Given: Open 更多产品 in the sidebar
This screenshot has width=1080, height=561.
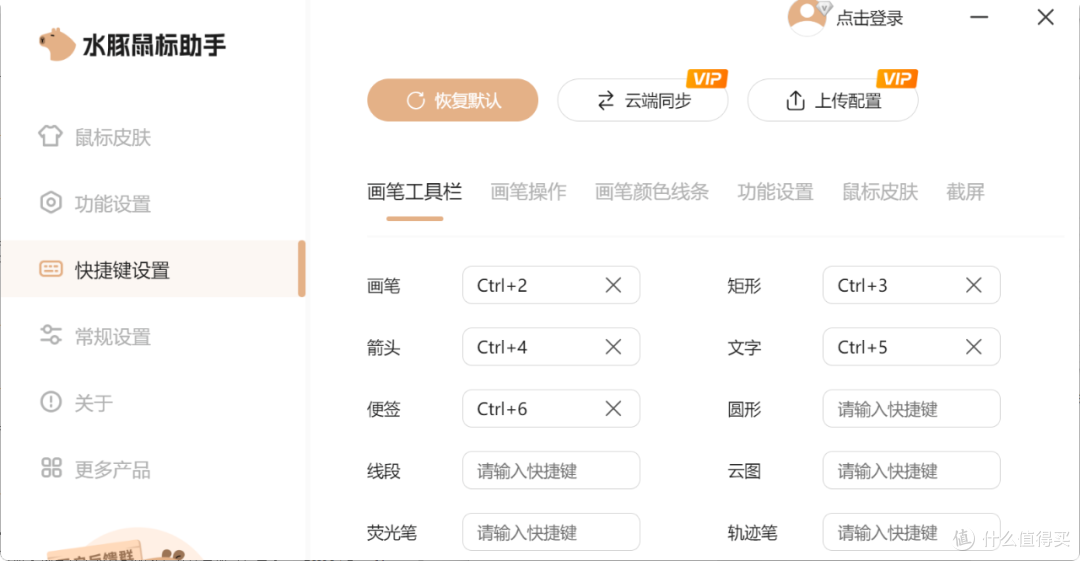Looking at the screenshot, I should (x=95, y=469).
